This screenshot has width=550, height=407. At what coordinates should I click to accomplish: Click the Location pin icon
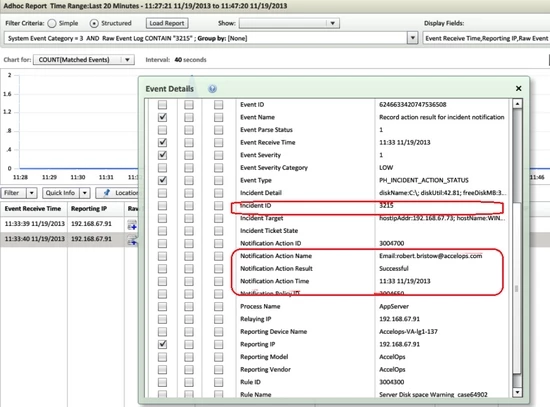click(107, 193)
